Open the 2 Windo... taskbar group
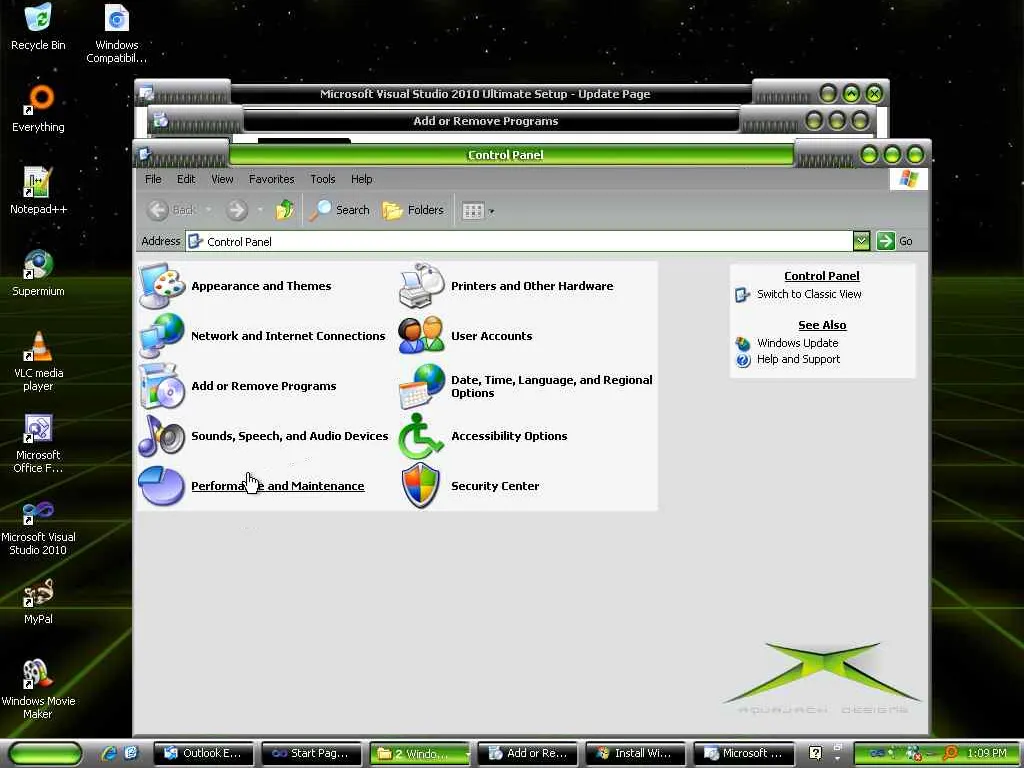The image size is (1024, 768). [420, 754]
